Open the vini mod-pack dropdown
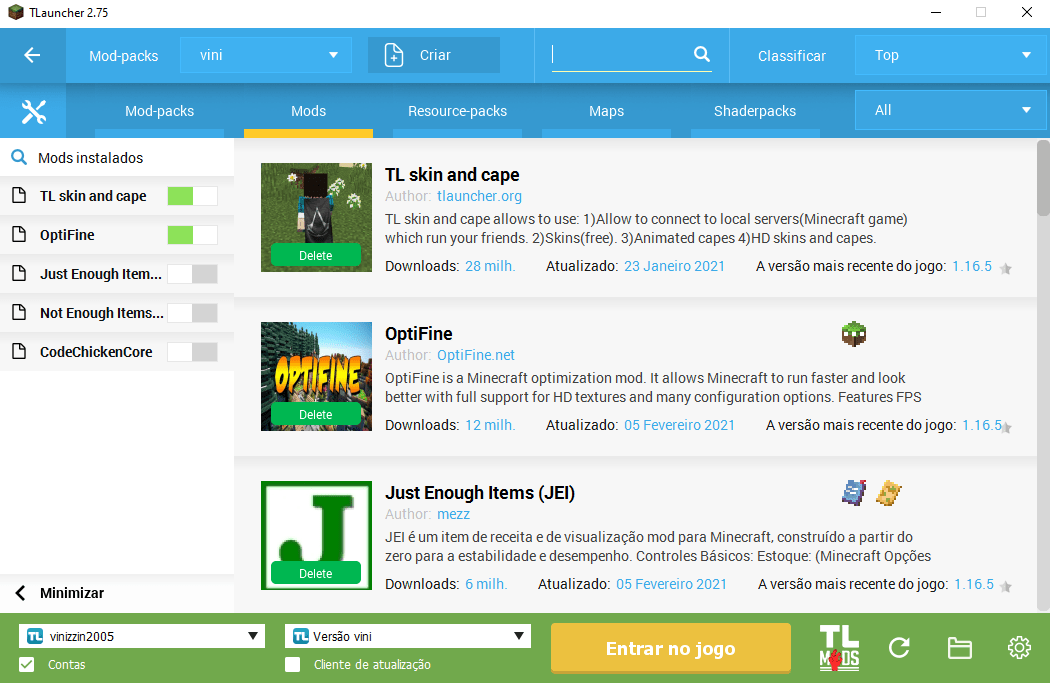Viewport: 1050px width, 683px height. click(x=266, y=55)
